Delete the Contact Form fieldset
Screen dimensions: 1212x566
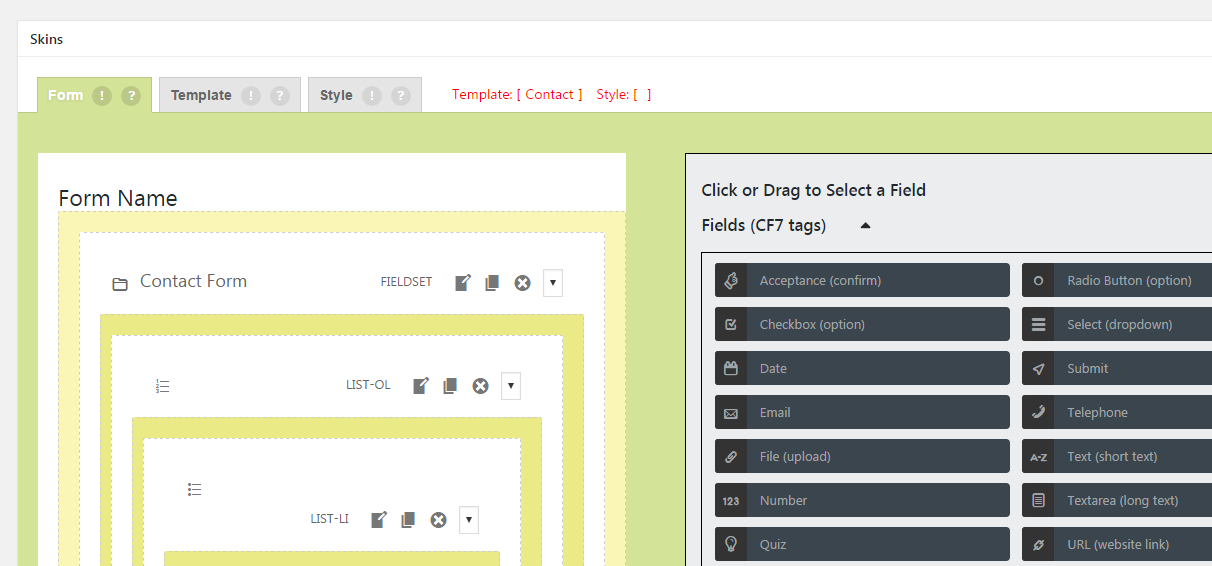[522, 283]
